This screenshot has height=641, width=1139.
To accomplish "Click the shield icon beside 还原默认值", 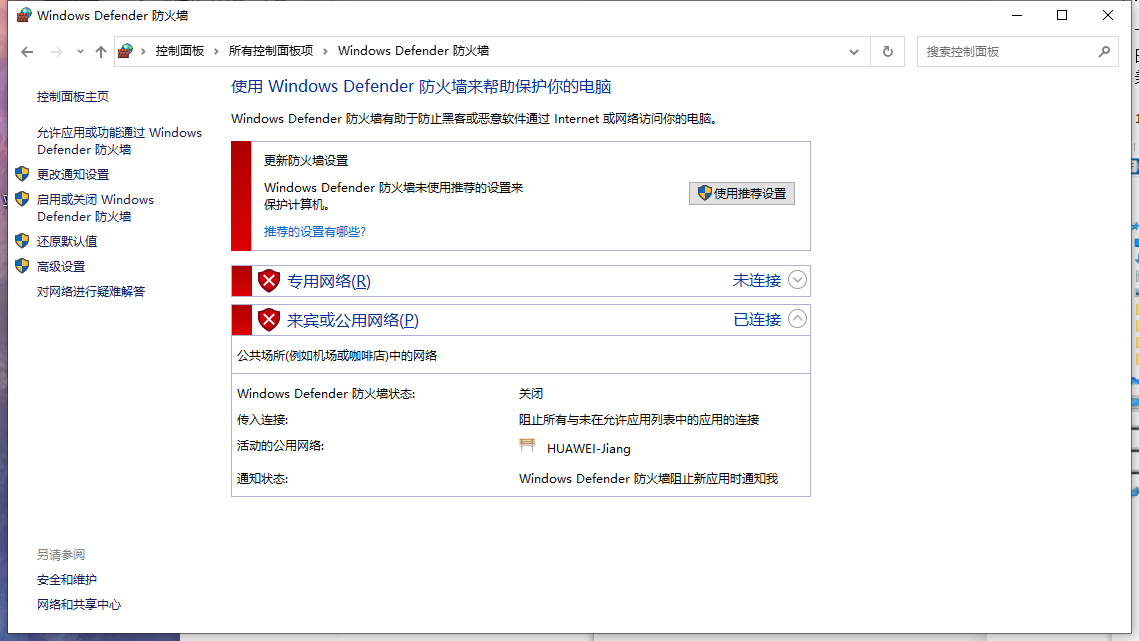I will 22,241.
